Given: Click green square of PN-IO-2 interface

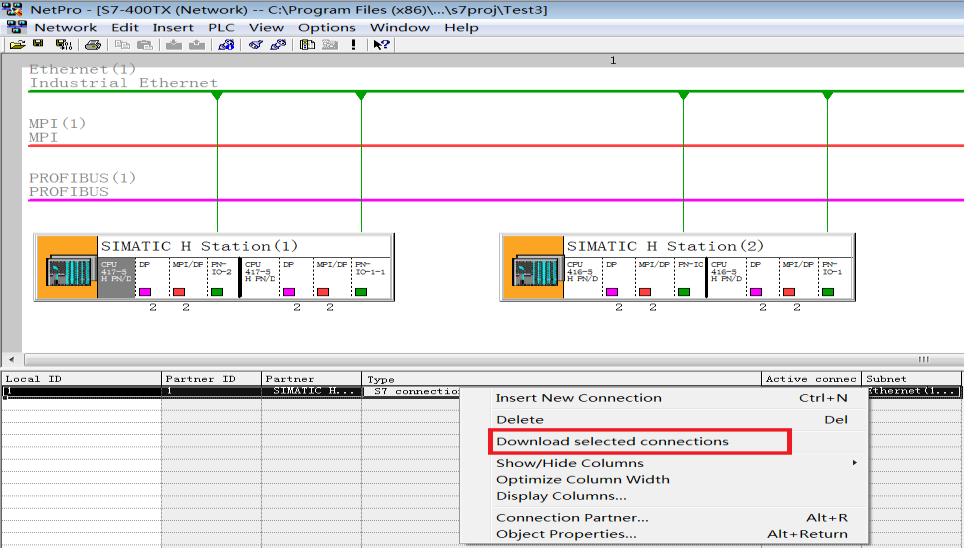Looking at the screenshot, I should [x=217, y=292].
